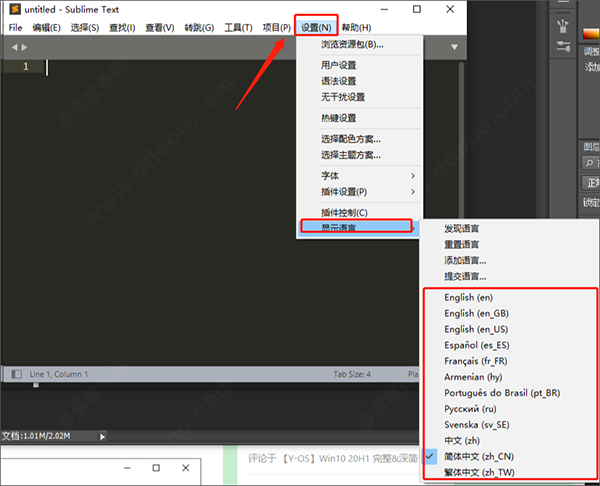Switch language to English (en_US)
Viewport: 600px width, 486px height.
[x=509, y=329]
